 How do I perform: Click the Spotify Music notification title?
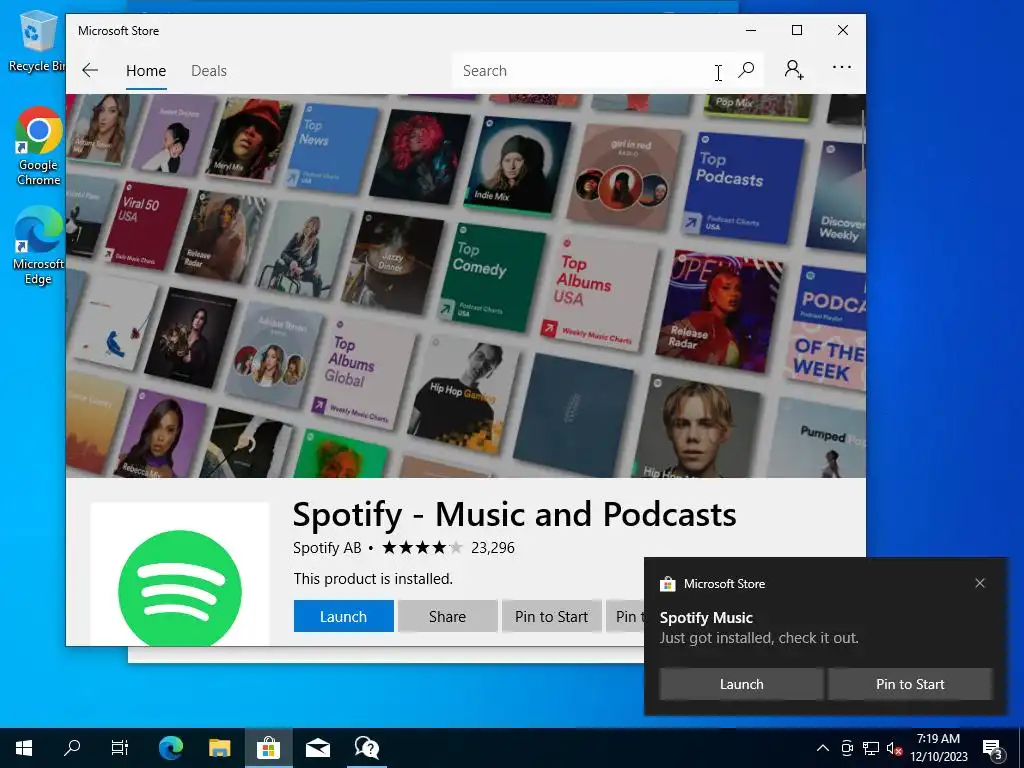706,618
